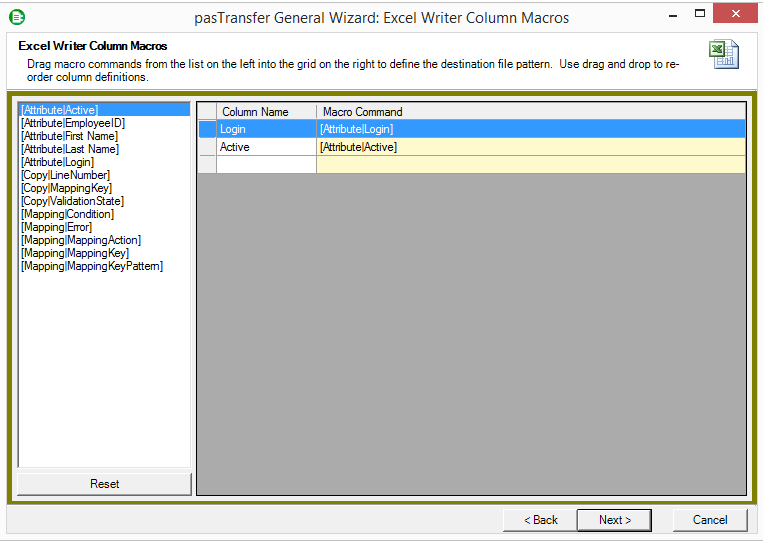Go back with the Back button

tap(538, 520)
